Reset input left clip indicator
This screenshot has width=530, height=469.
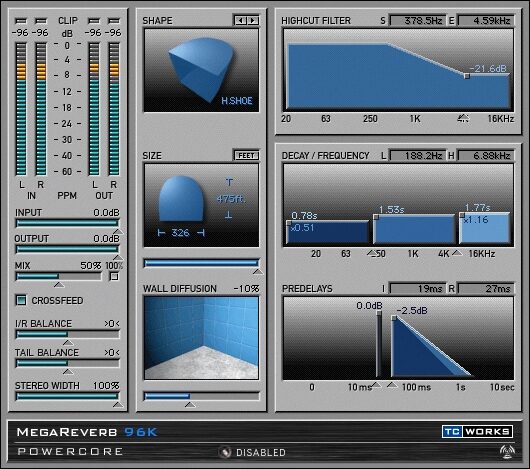click(21, 21)
